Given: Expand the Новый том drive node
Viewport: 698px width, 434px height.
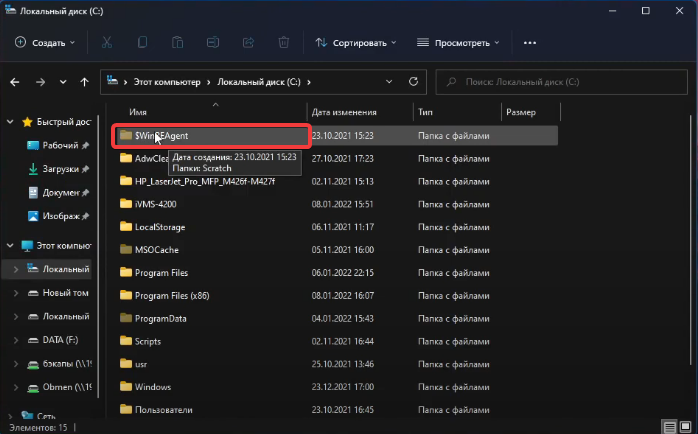Looking at the screenshot, I should pos(16,293).
